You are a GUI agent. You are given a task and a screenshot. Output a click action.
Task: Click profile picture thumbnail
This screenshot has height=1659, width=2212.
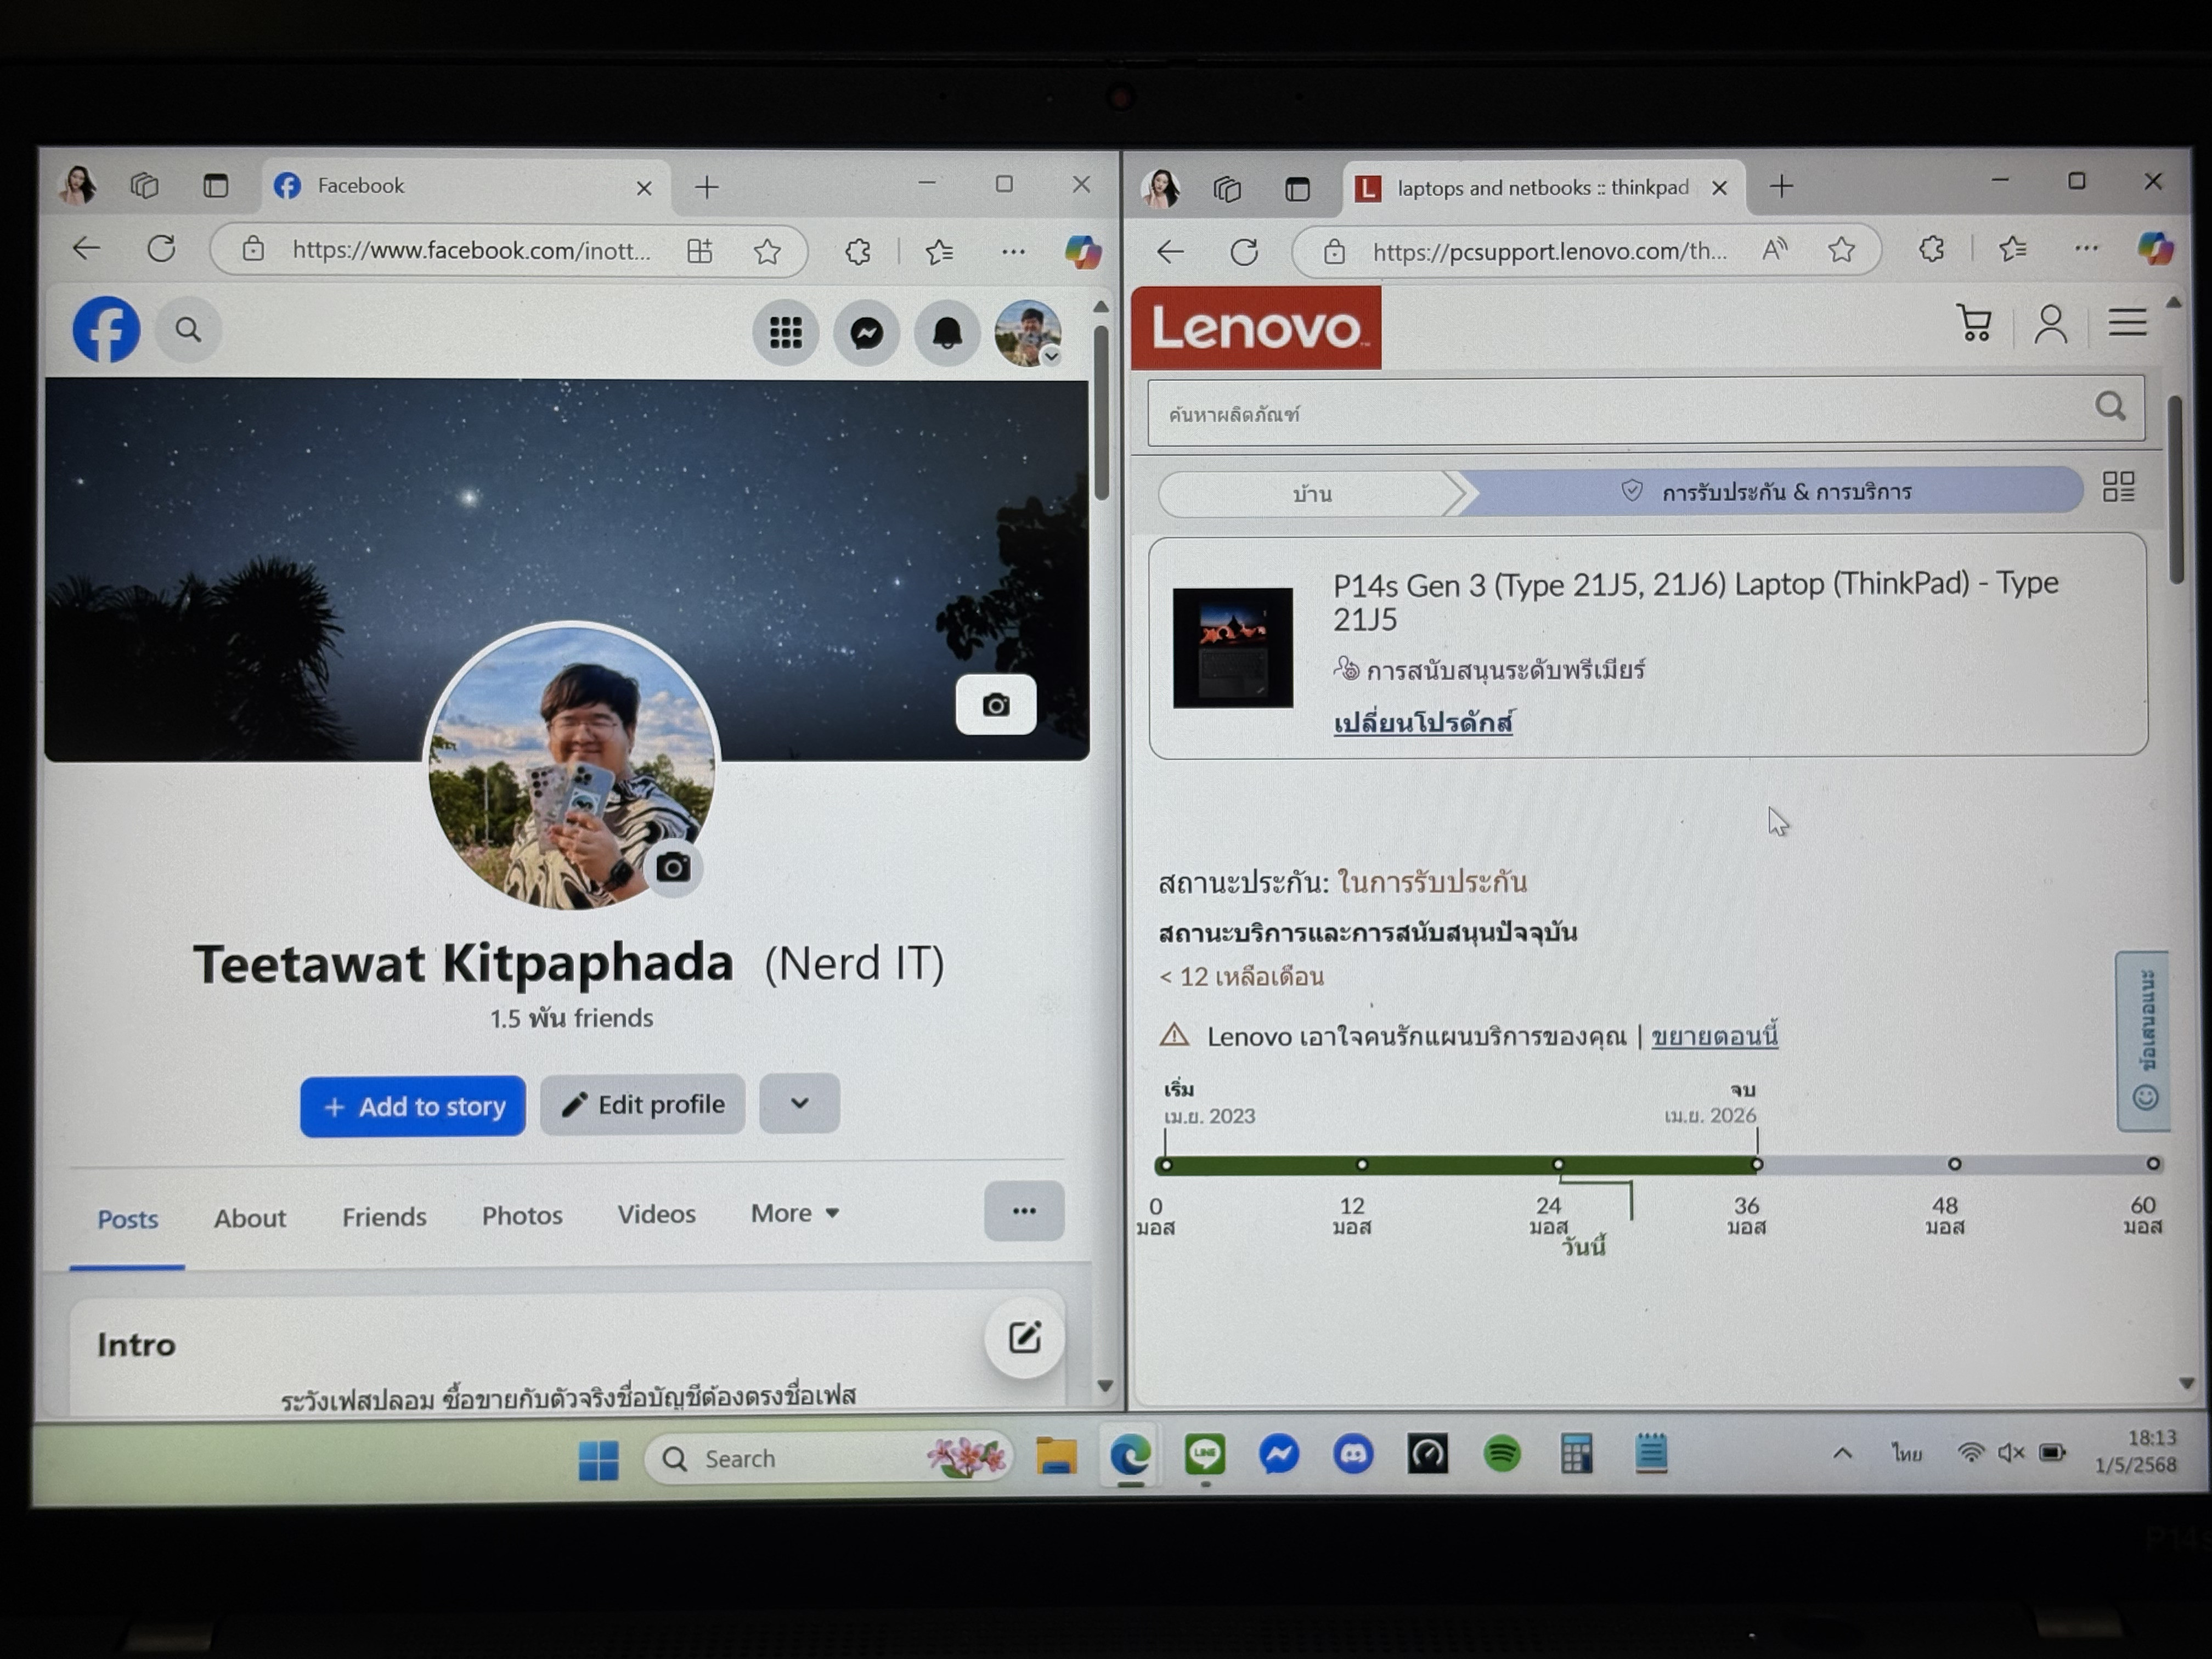[x=572, y=767]
